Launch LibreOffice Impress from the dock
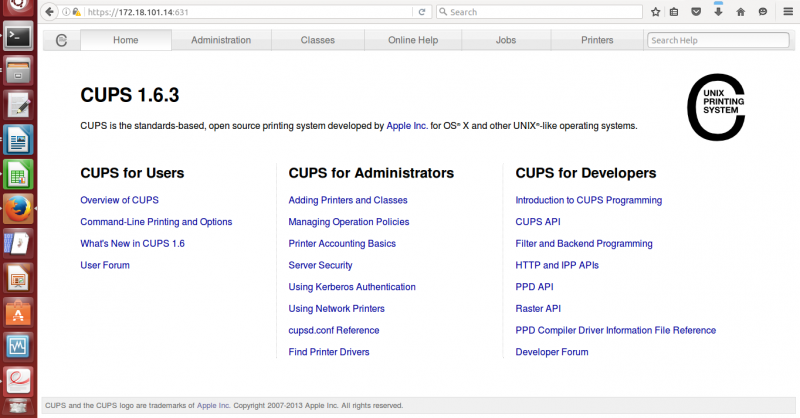The width and height of the screenshot is (800, 418). point(18,278)
